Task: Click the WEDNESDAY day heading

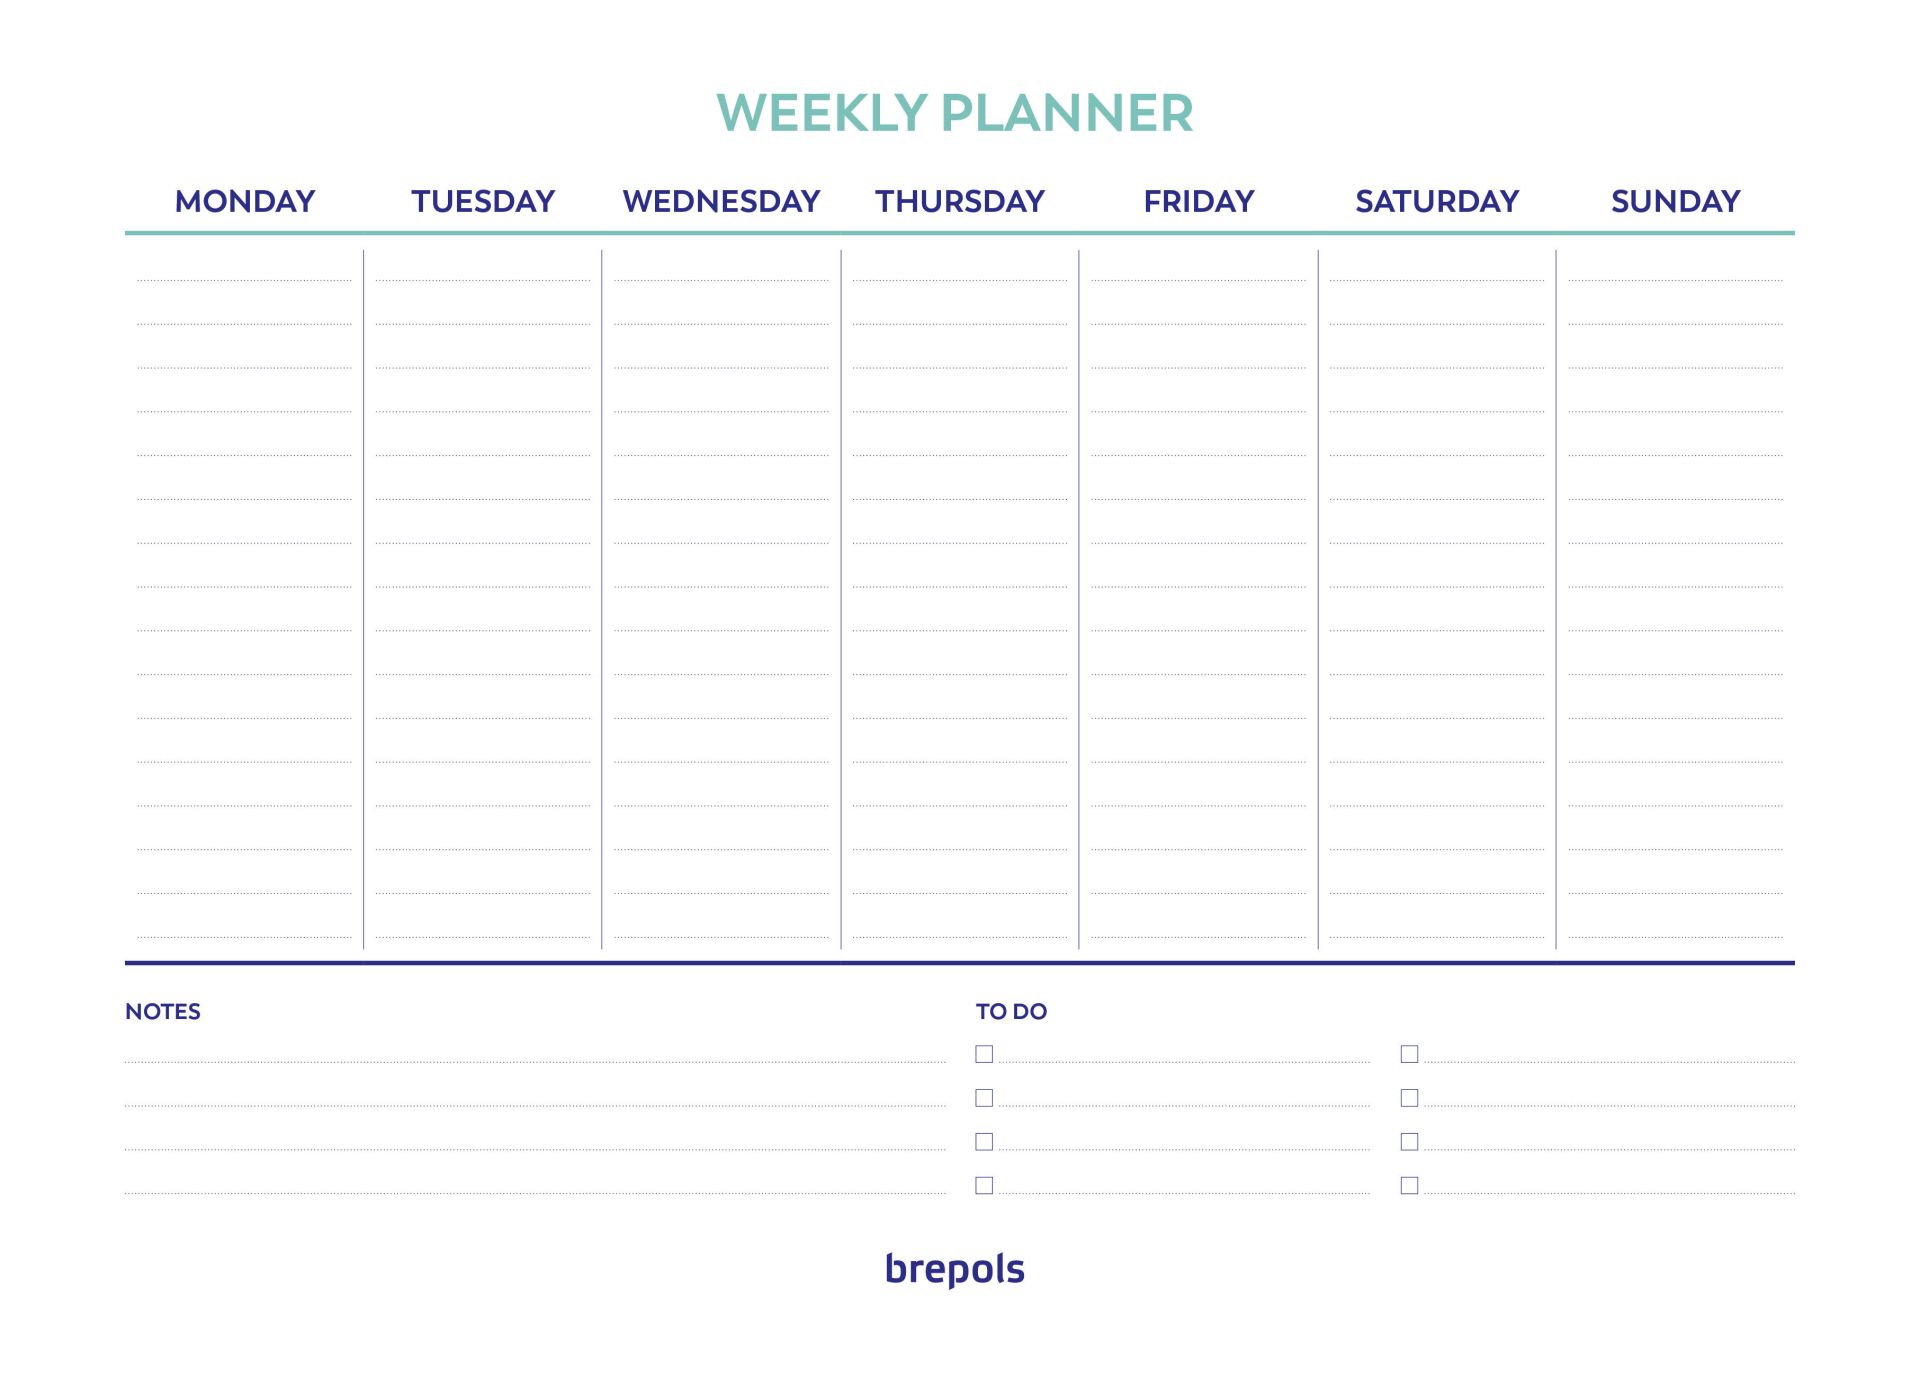Action: (721, 201)
